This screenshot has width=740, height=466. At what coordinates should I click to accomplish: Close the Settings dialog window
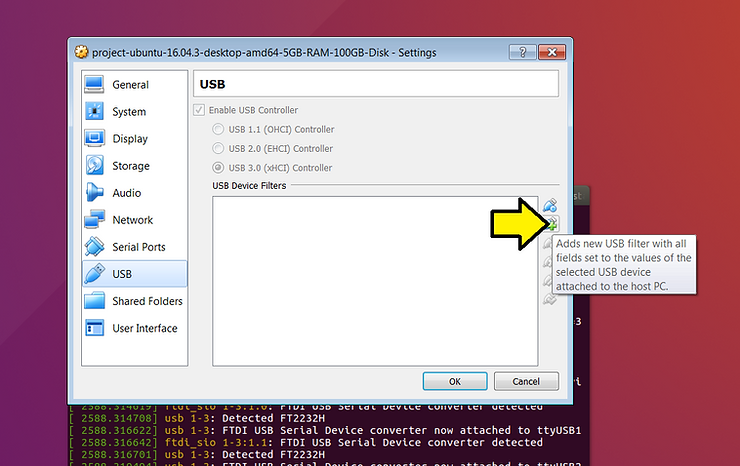552,52
